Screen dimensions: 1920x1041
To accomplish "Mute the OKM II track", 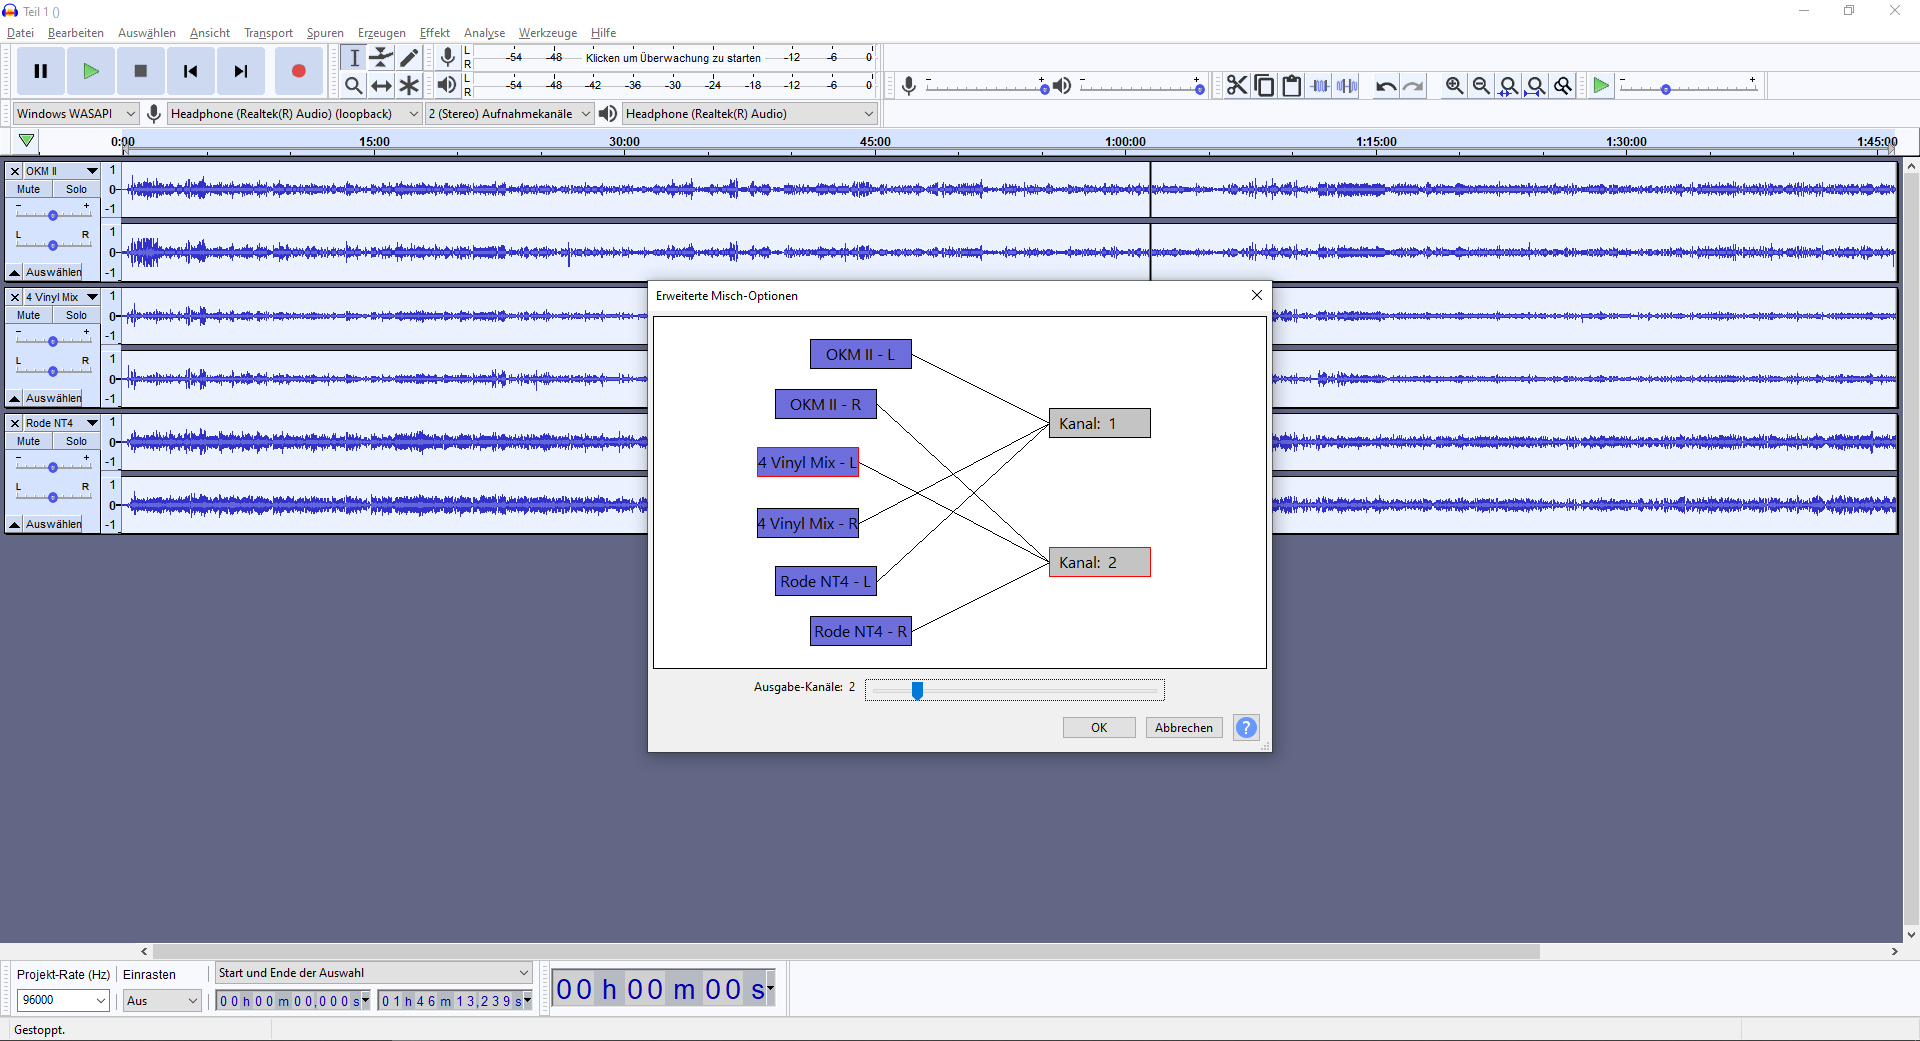I will pyautogui.click(x=29, y=189).
